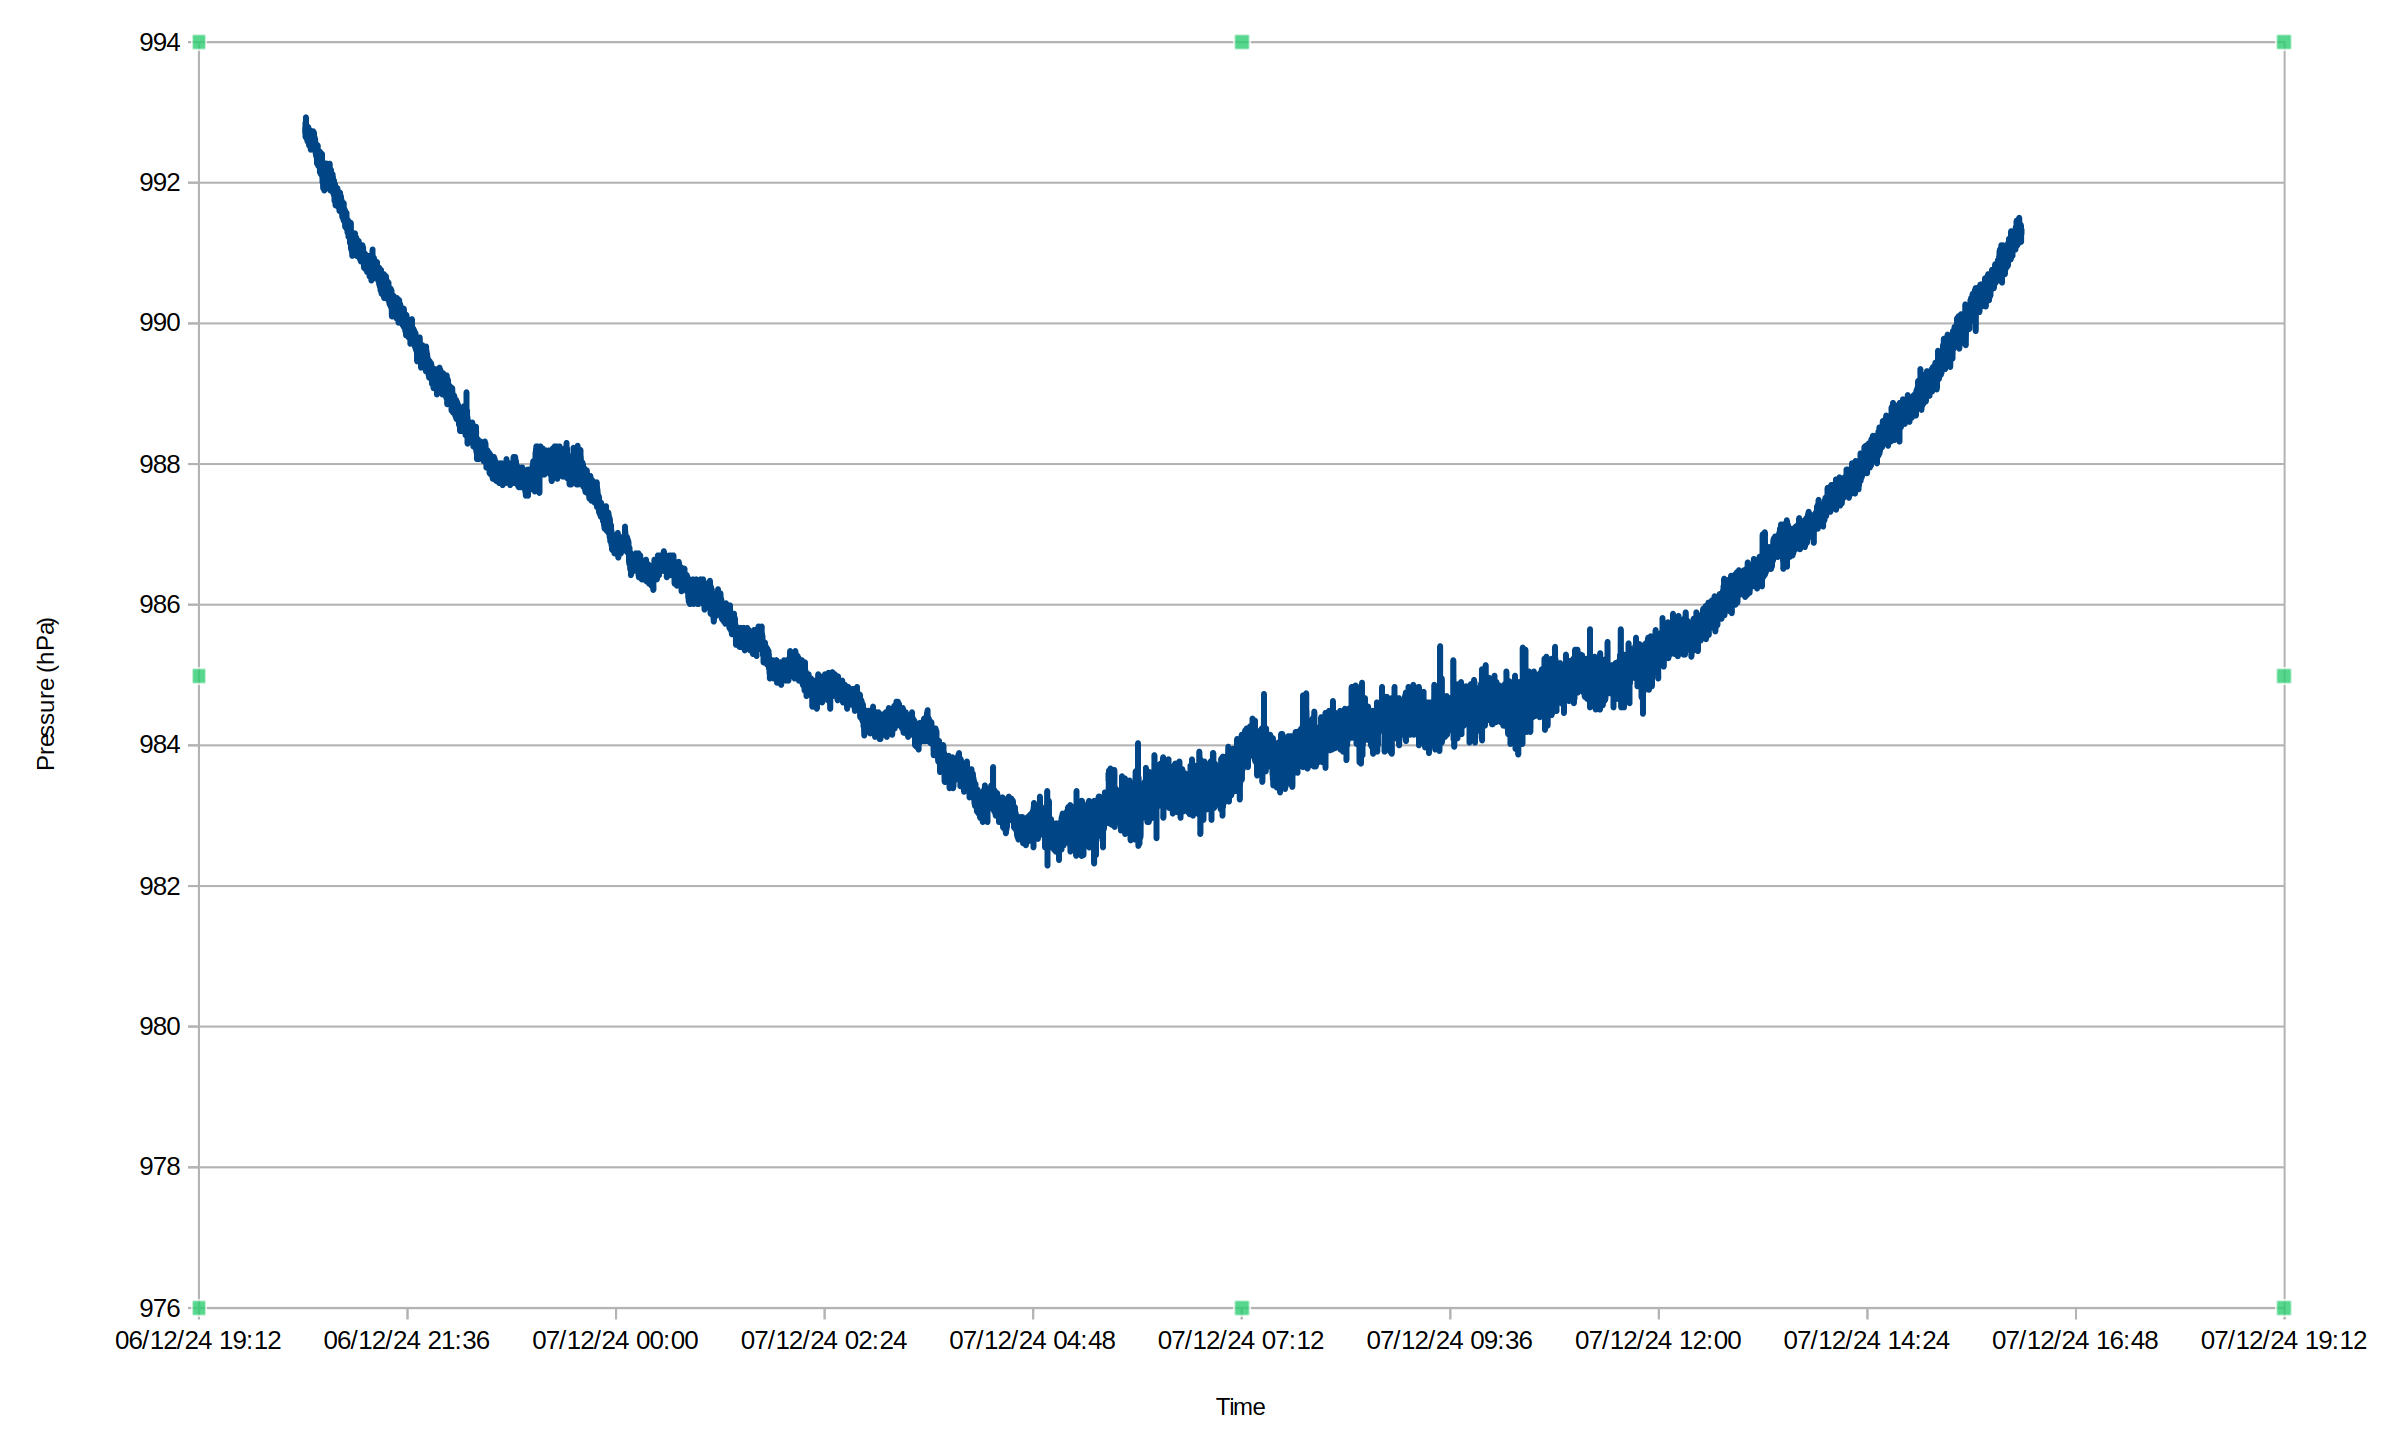Click the middle-left green resize handle
2400x1439 pixels.
(x=199, y=676)
